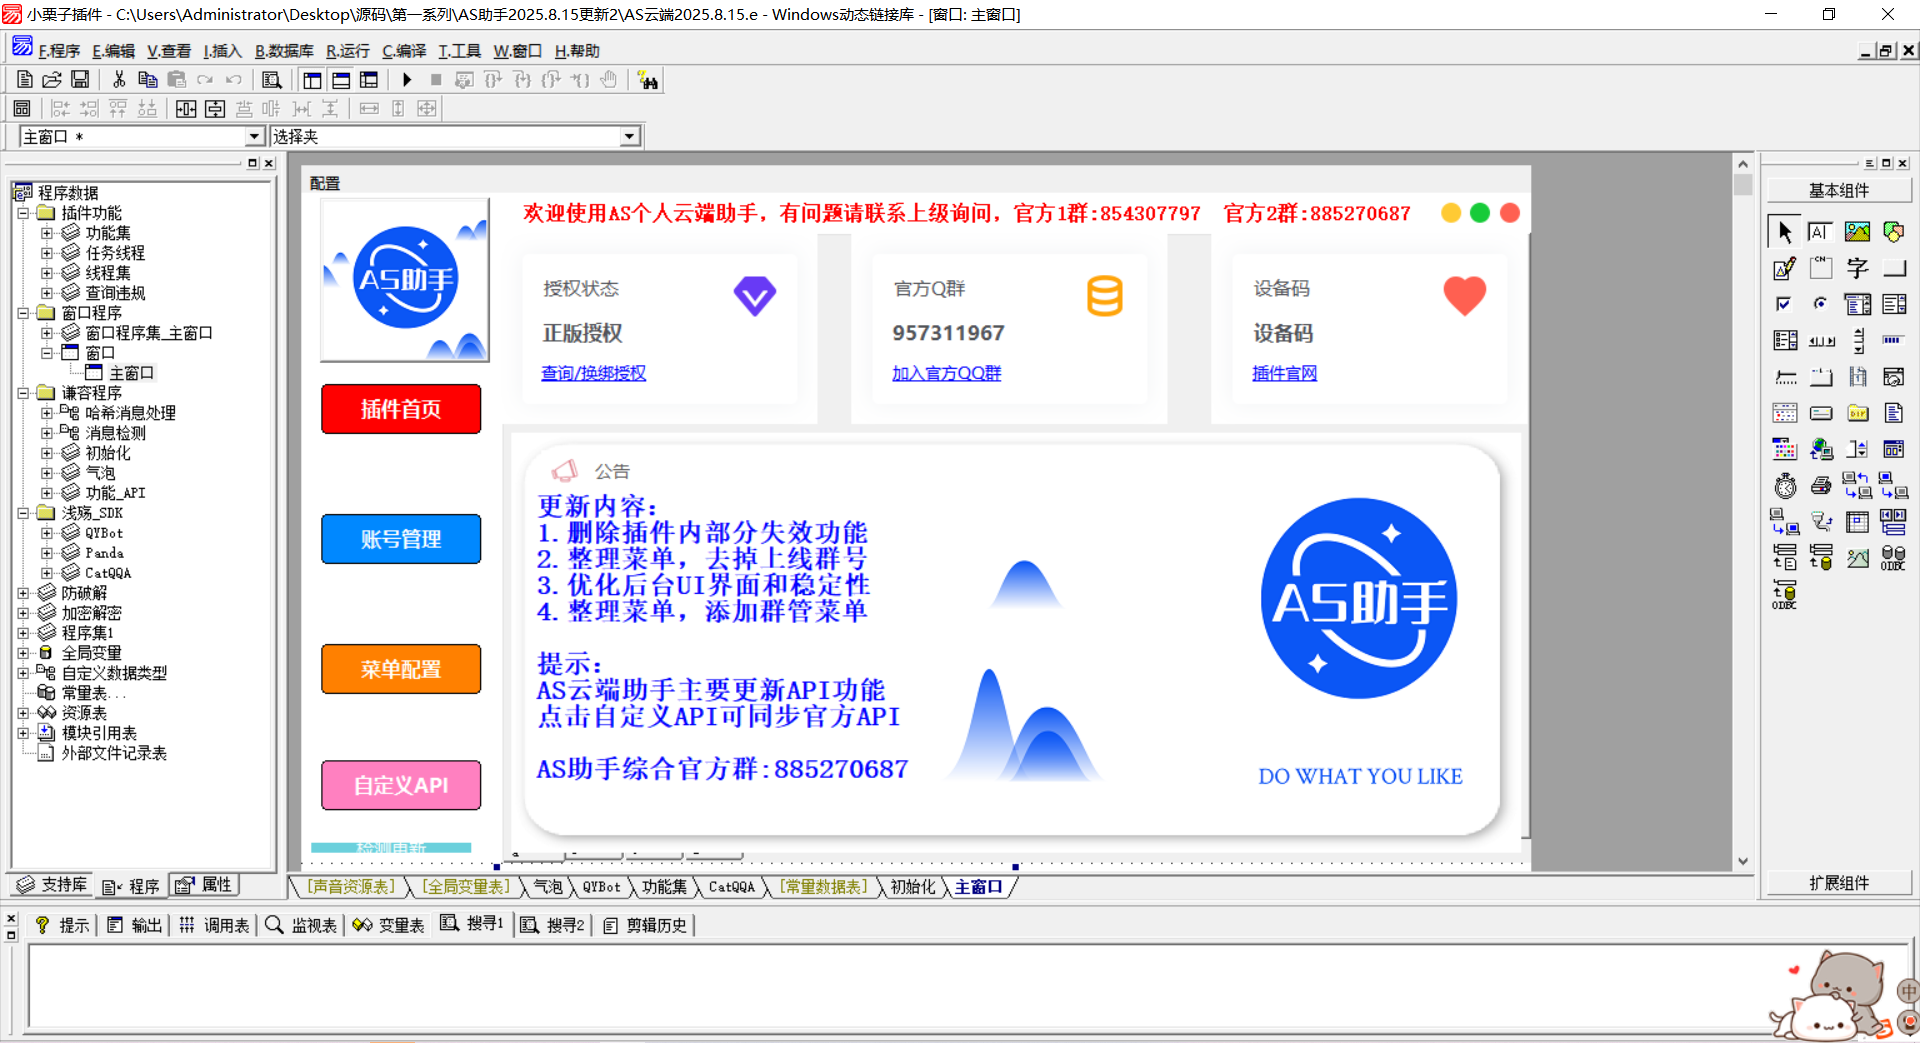Select the checkbox component in palette
Viewport: 1920px width, 1043px height.
1785,304
